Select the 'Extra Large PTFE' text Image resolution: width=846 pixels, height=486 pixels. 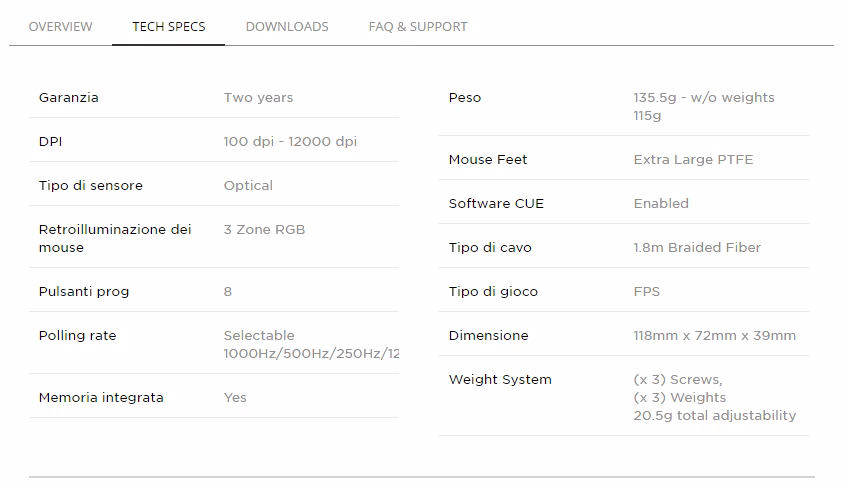(x=693, y=160)
